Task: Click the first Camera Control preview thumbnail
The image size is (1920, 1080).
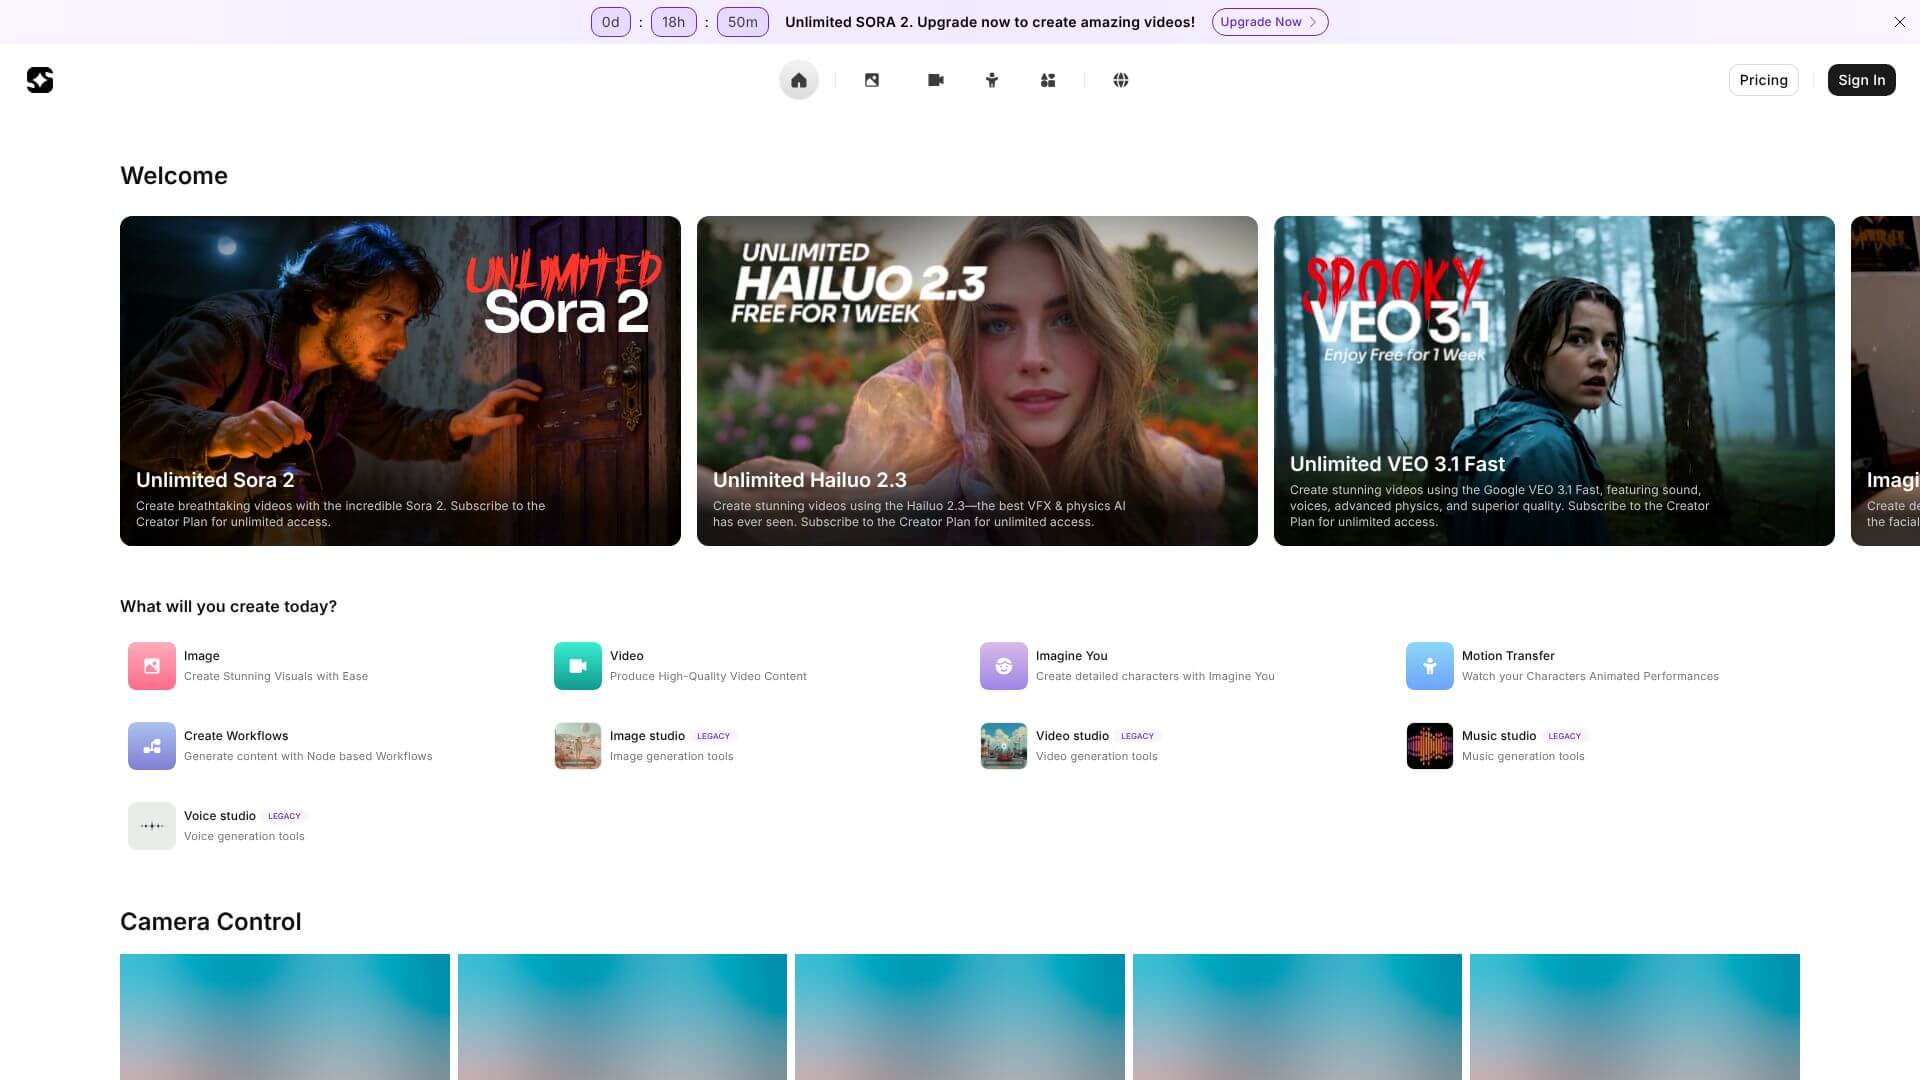Action: point(284,1015)
